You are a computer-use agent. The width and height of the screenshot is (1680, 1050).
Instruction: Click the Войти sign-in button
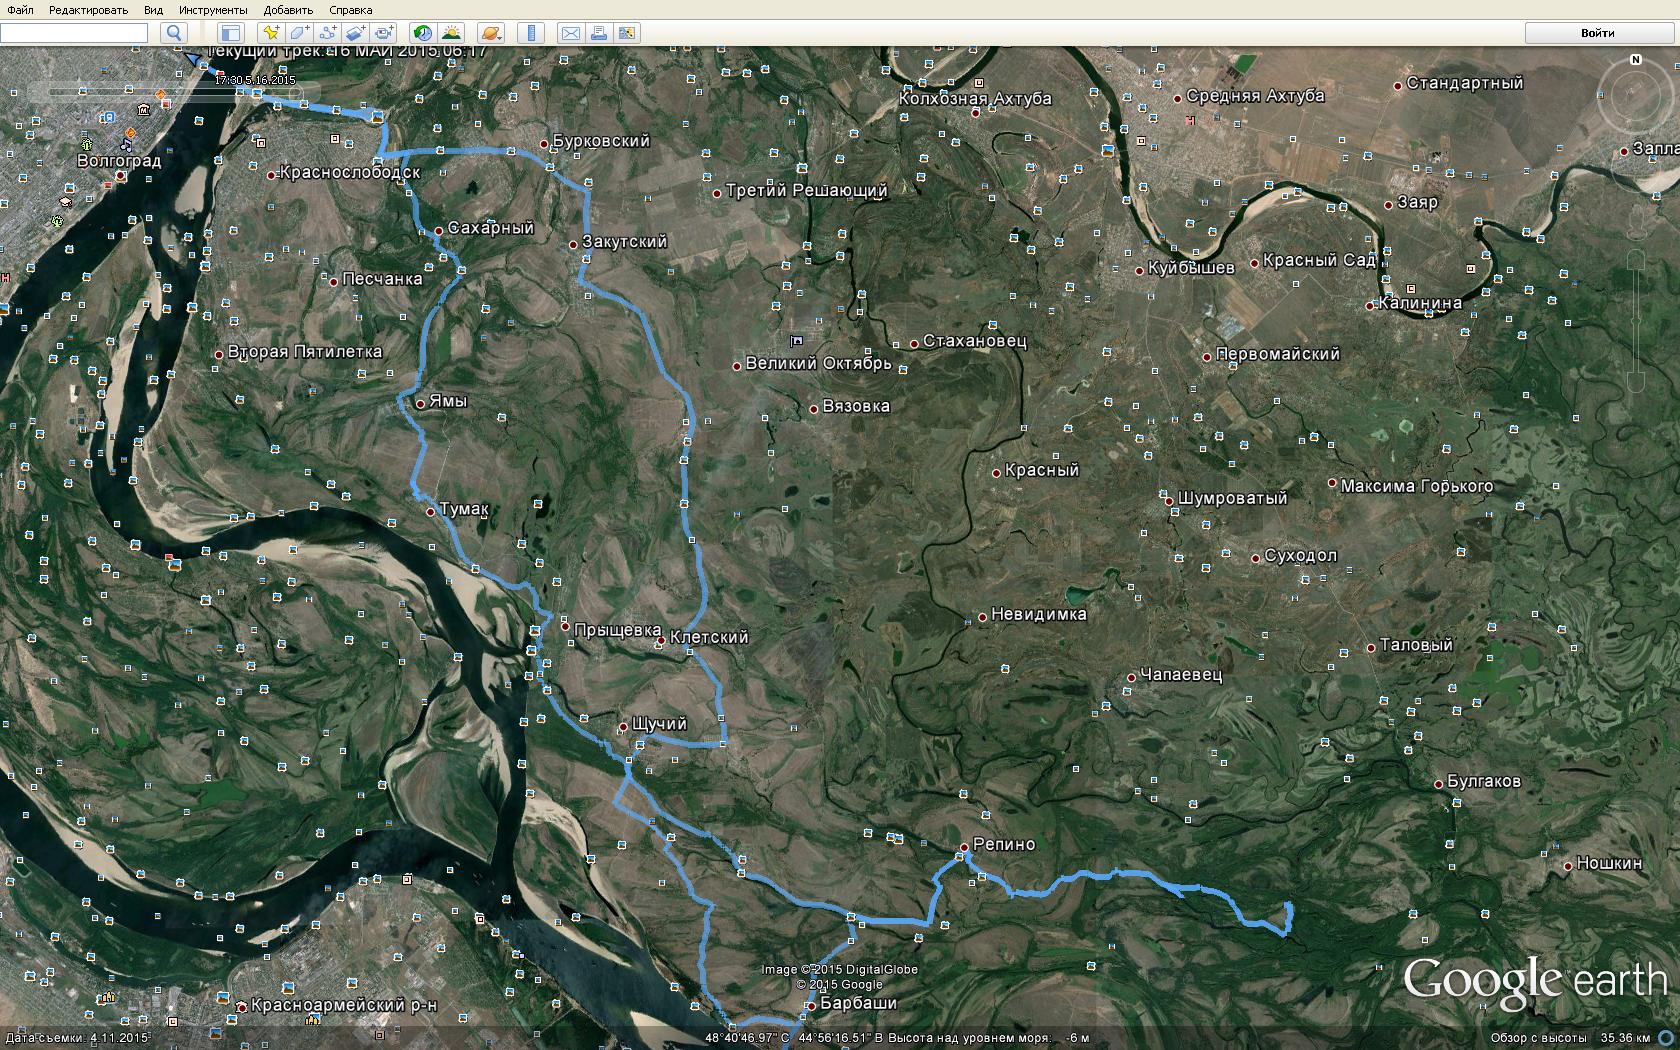pos(1597,33)
